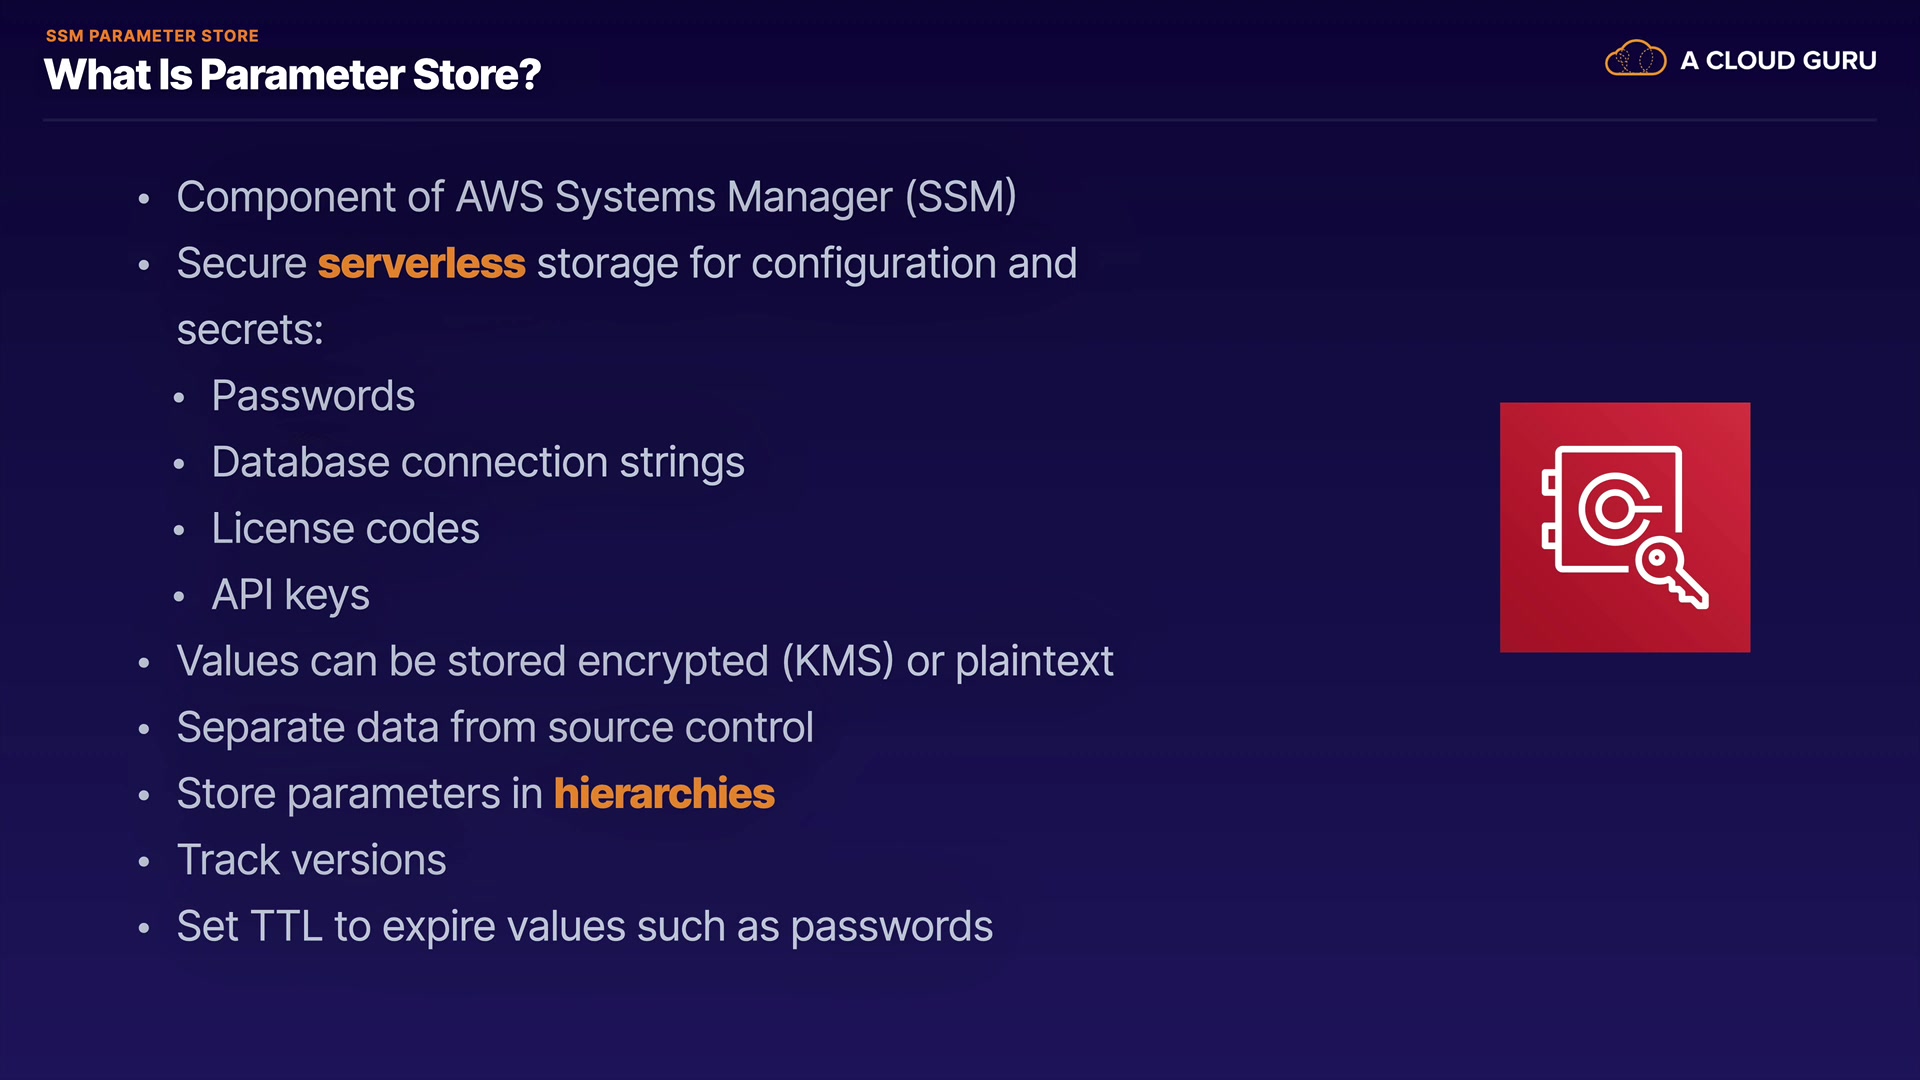Image resolution: width=1920 pixels, height=1080 pixels.
Task: Select the 'License codes' sub-bullet
Action: [x=345, y=529]
